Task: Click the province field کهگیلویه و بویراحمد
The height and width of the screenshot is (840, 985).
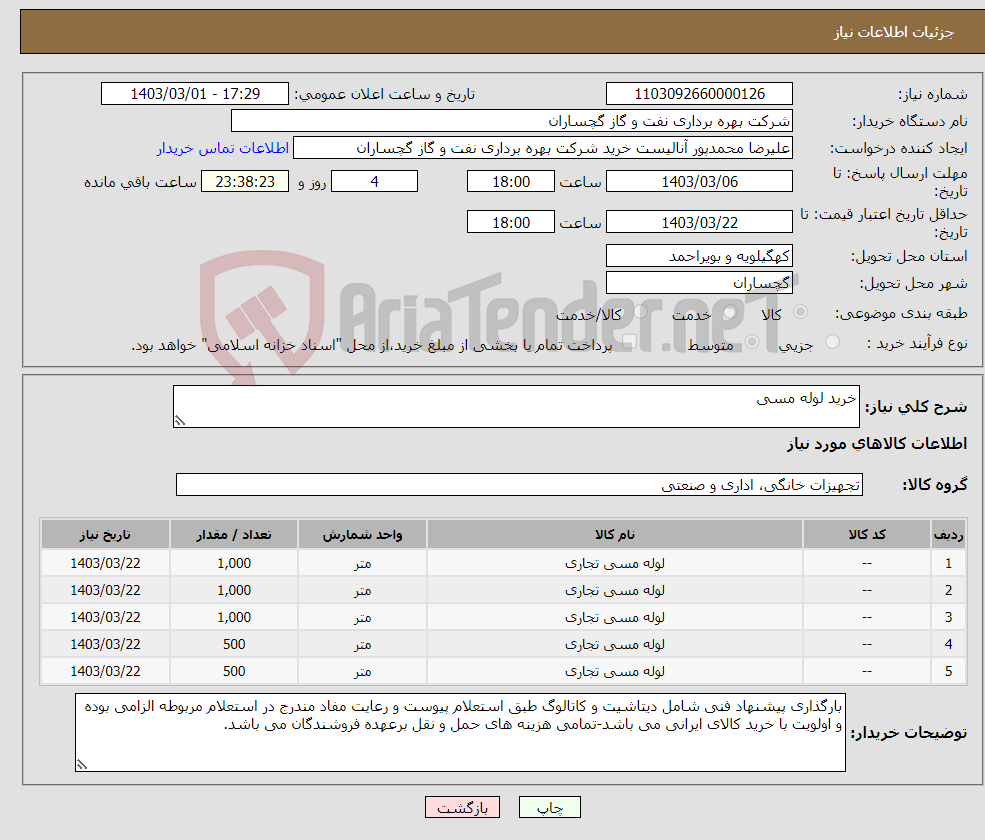Action: tap(699, 256)
